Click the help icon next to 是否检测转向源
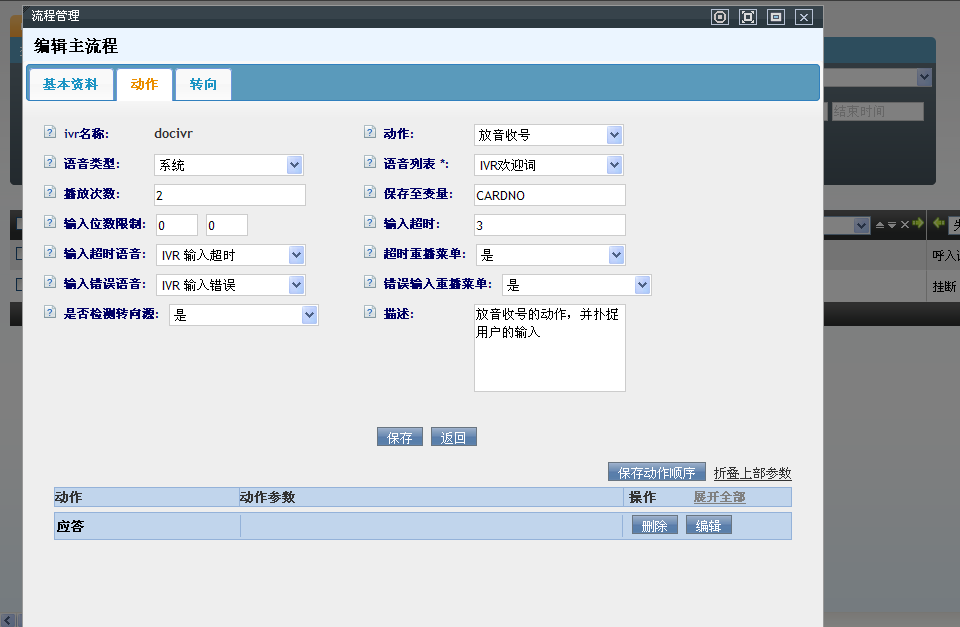 tap(50, 313)
